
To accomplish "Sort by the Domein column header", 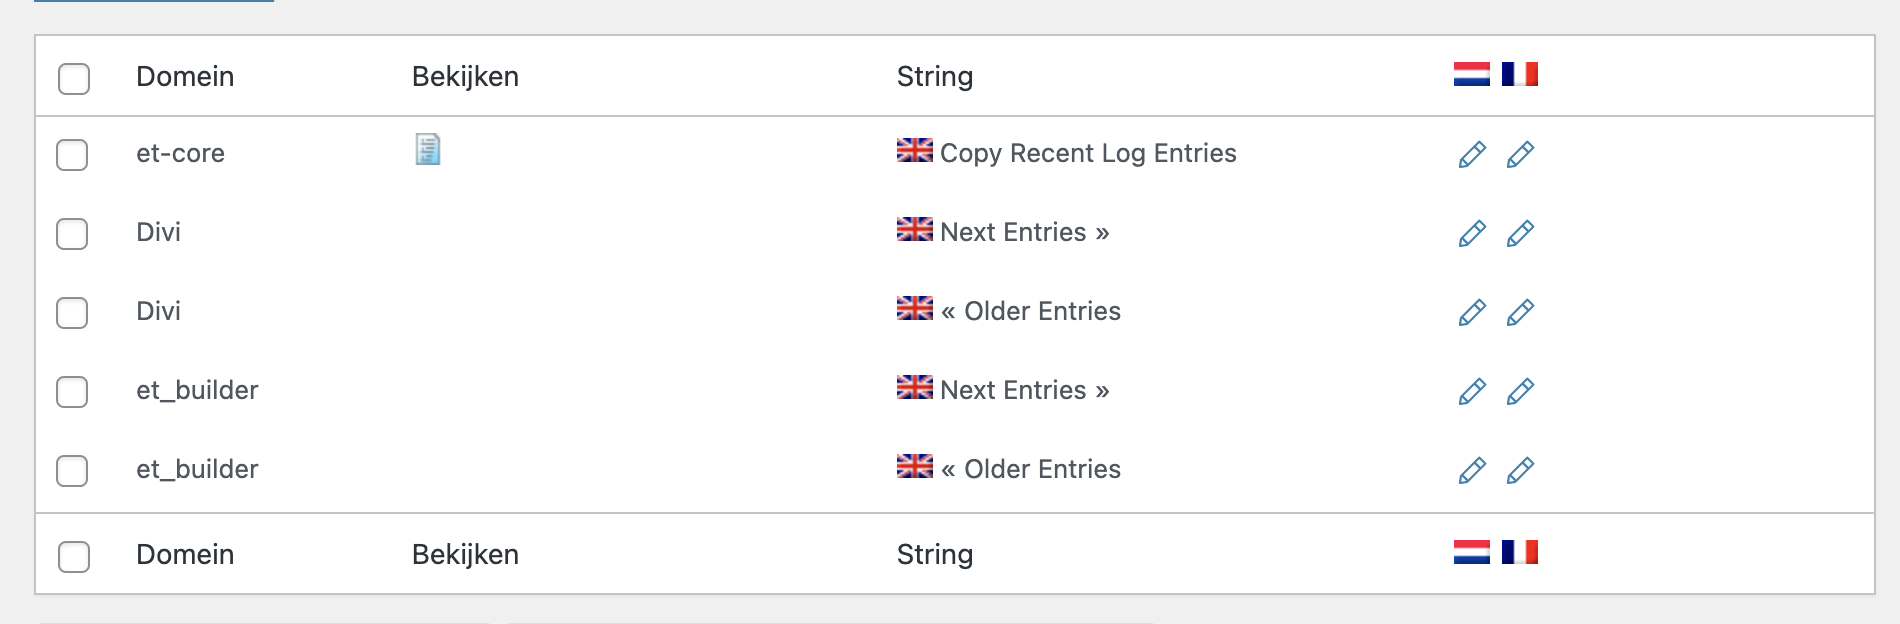I will [x=185, y=77].
